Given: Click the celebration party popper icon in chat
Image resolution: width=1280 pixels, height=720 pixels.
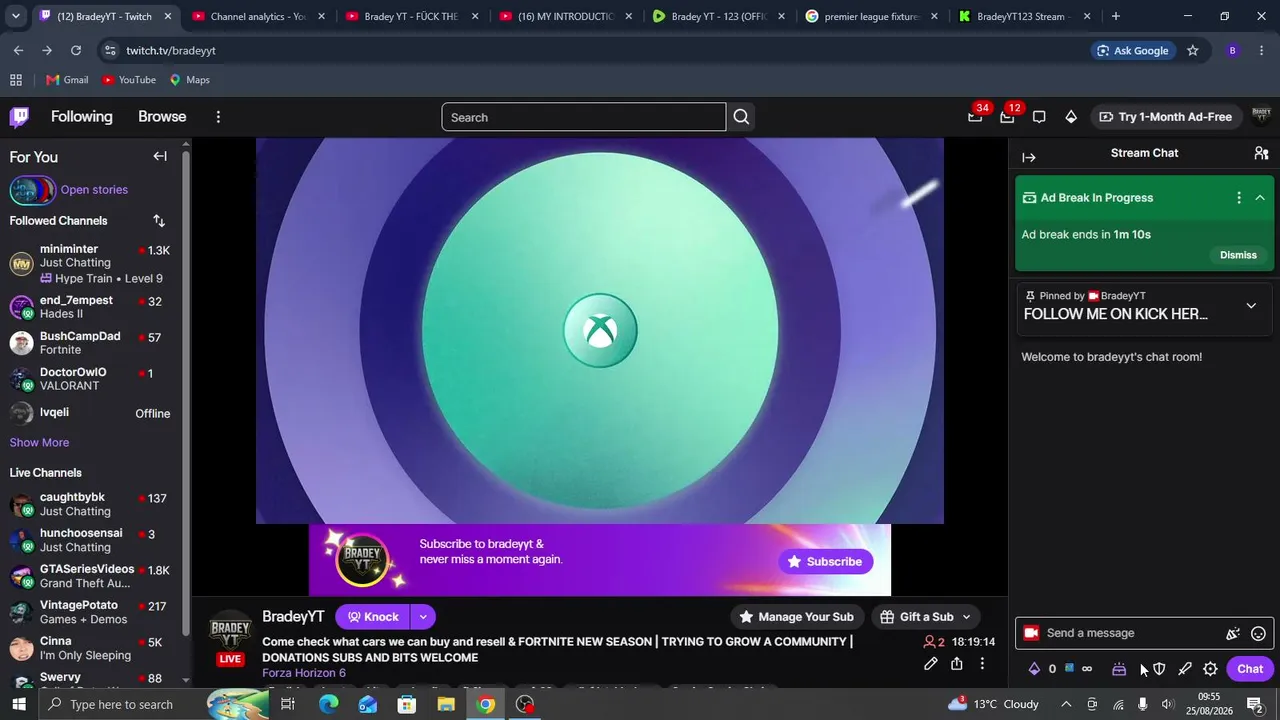Looking at the screenshot, I should 1233,633.
